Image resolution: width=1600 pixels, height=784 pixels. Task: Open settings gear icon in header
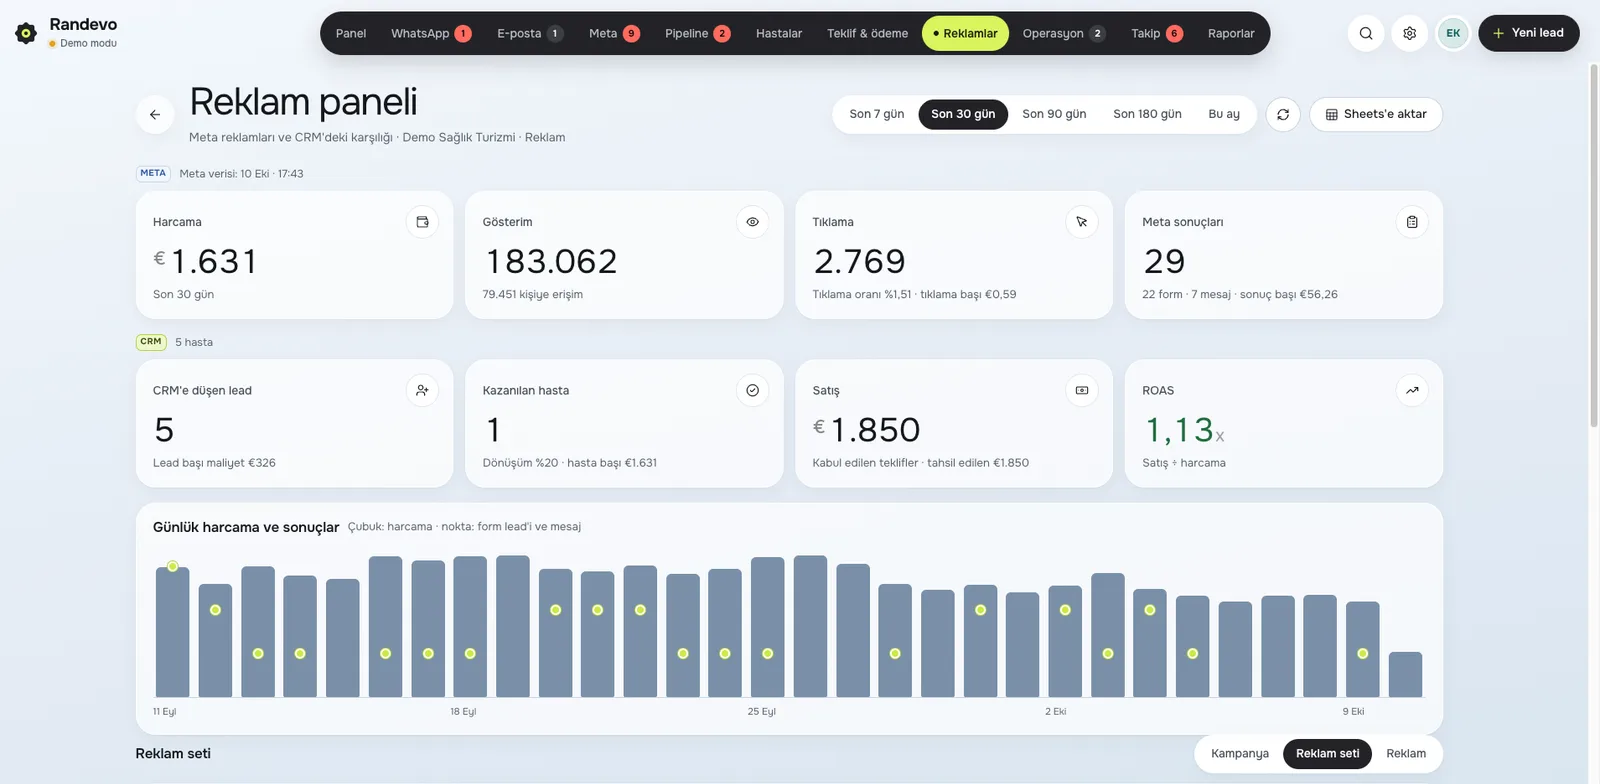(x=1409, y=33)
